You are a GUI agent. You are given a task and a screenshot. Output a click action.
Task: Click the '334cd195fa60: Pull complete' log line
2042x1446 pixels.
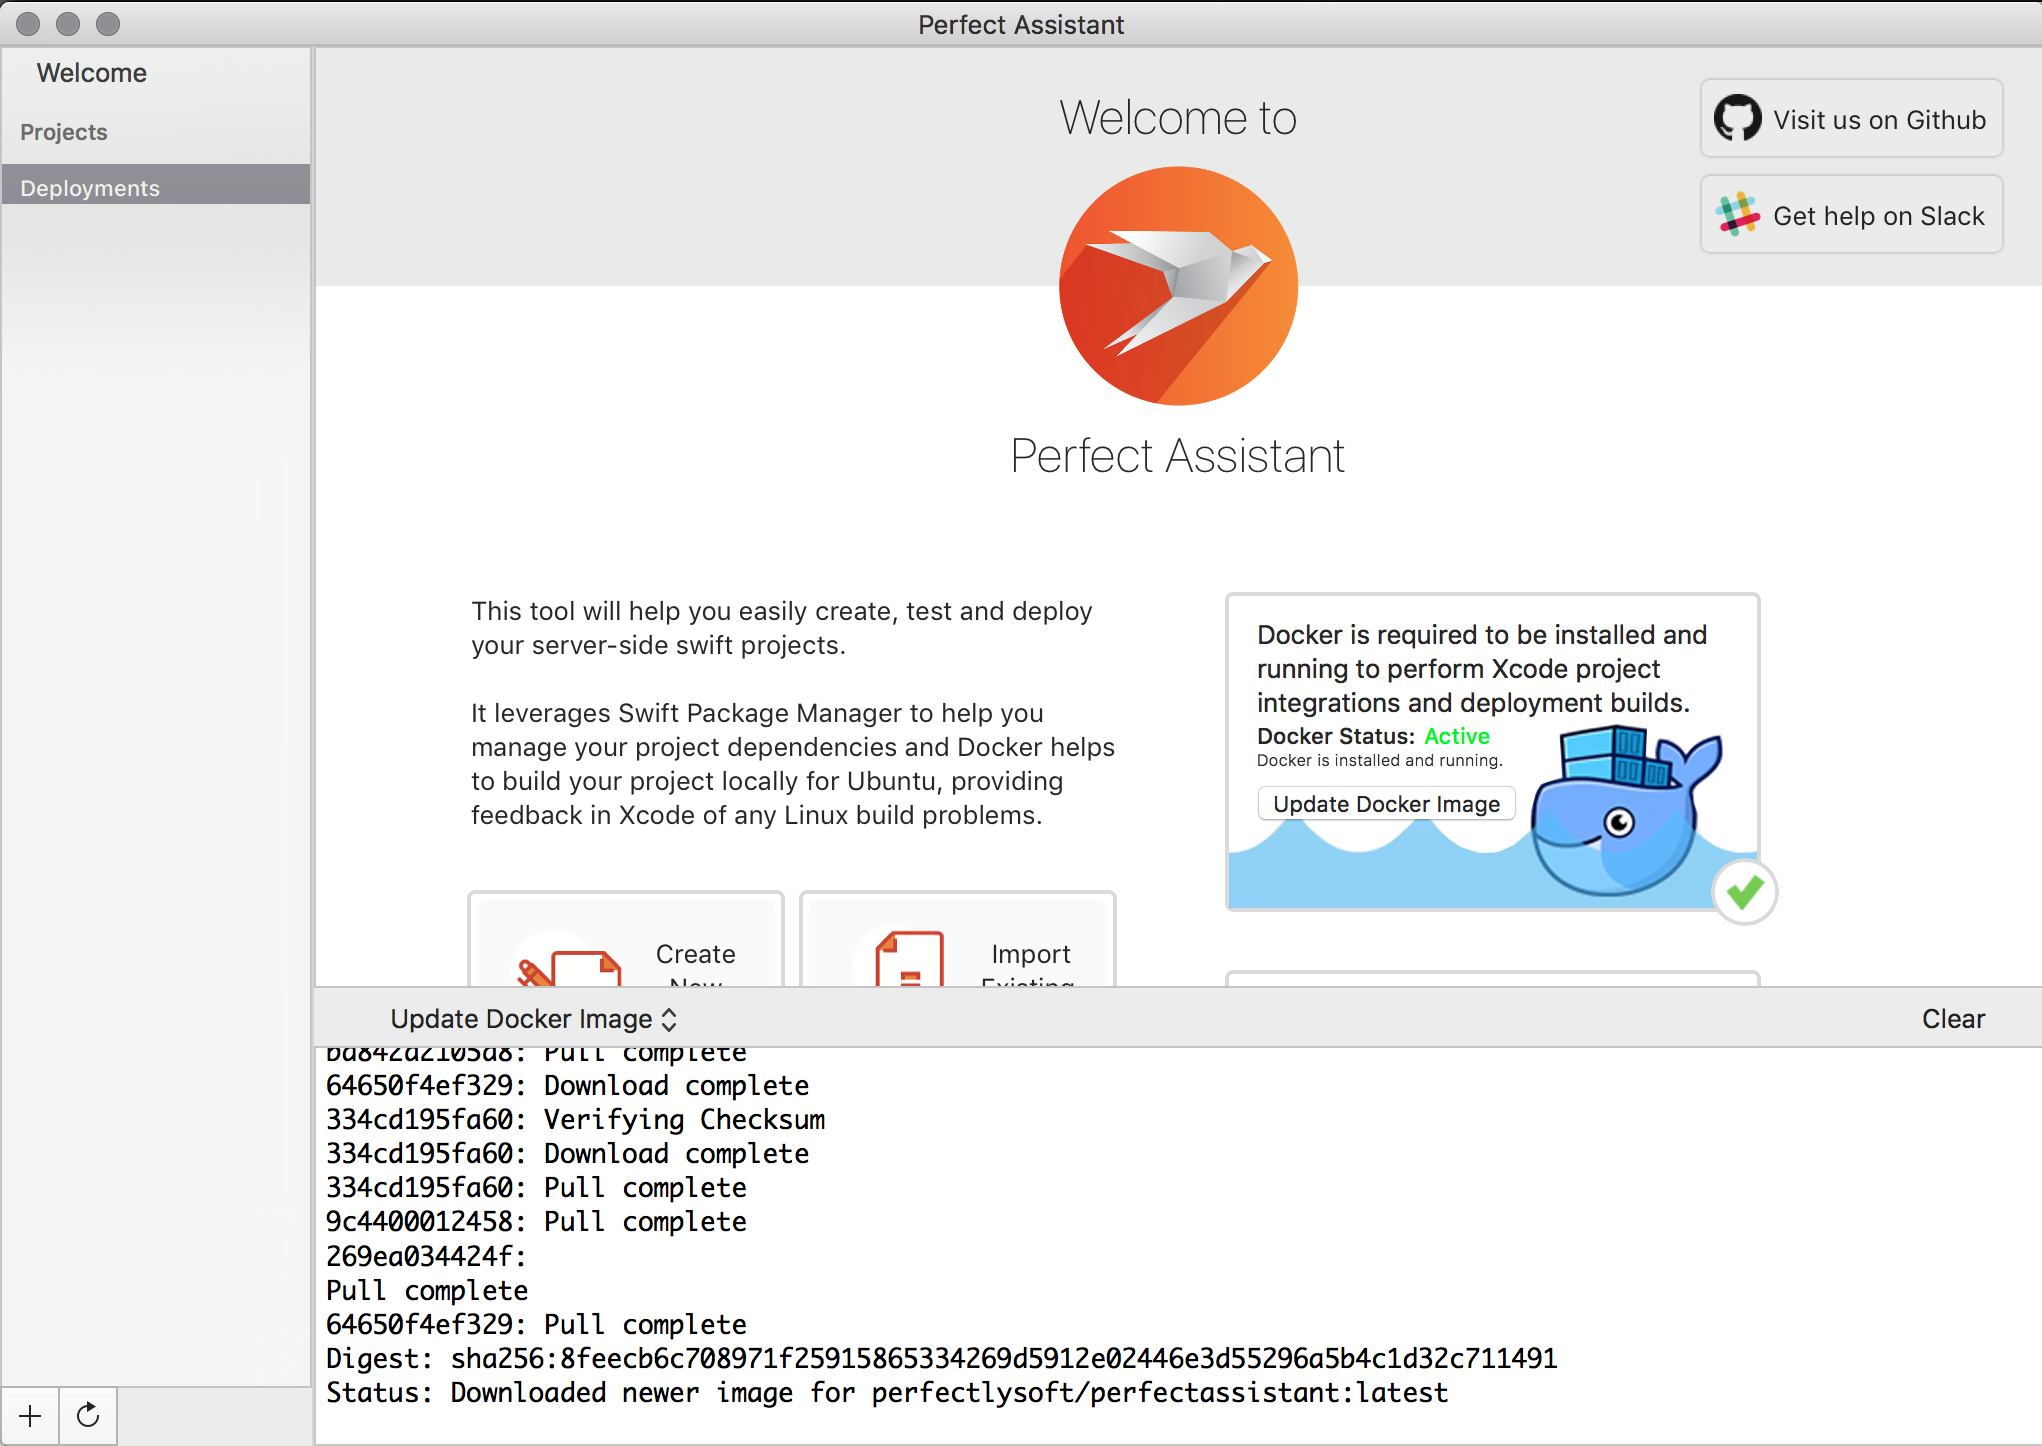coord(537,1187)
